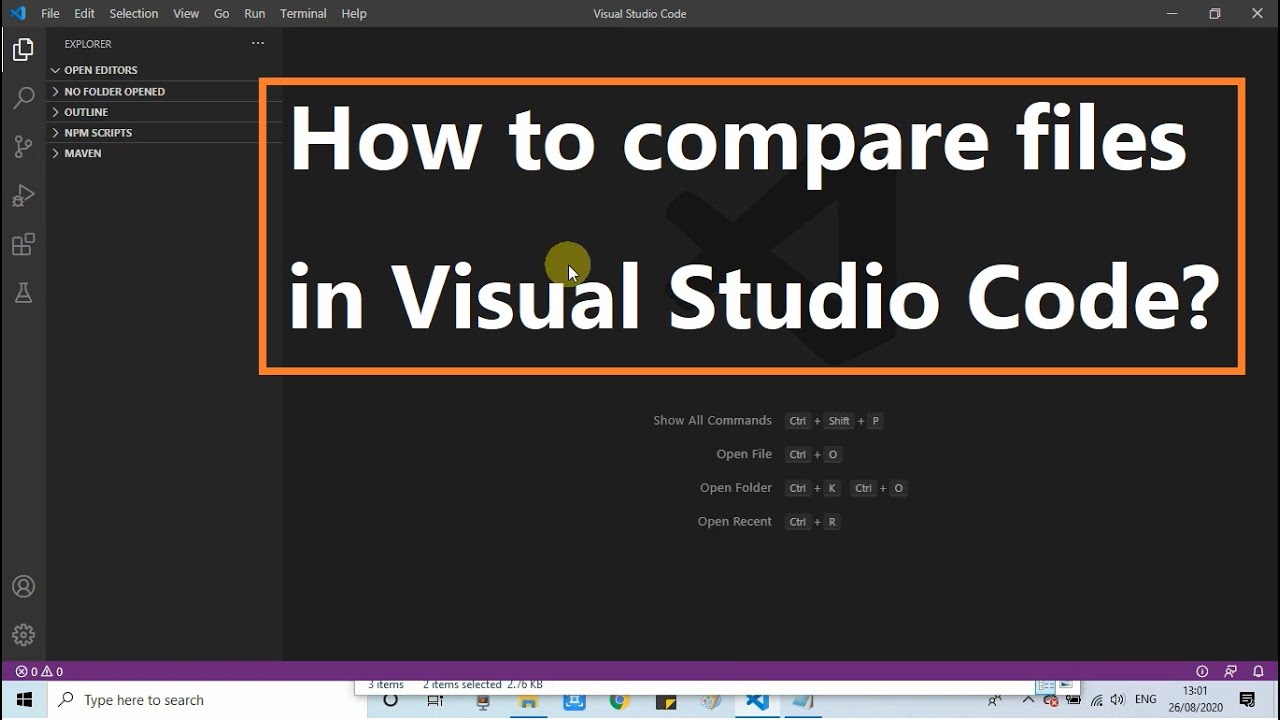Click the Show All Commands text
This screenshot has width=1280, height=720.
point(712,420)
